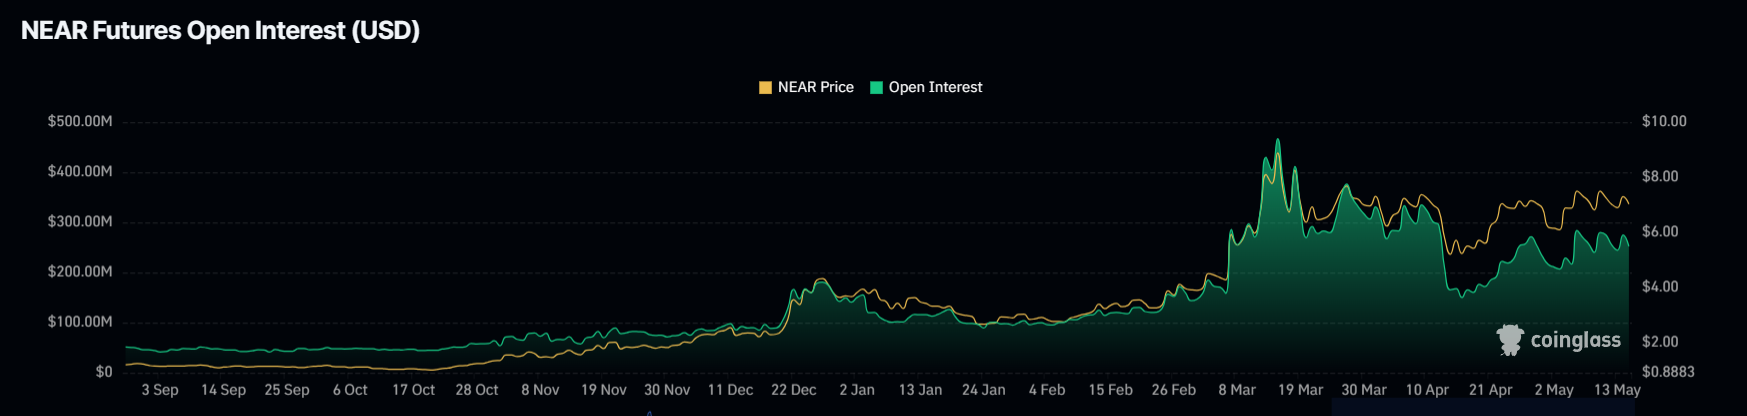
Task: Click the $200.00M left axis label
Action: pyautogui.click(x=80, y=271)
